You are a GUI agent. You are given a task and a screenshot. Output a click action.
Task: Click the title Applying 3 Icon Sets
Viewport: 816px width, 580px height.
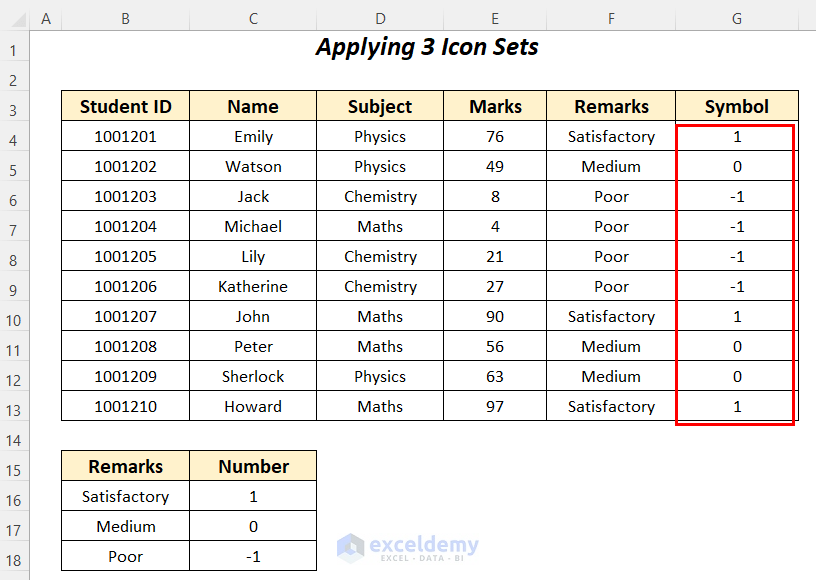[x=427, y=47]
